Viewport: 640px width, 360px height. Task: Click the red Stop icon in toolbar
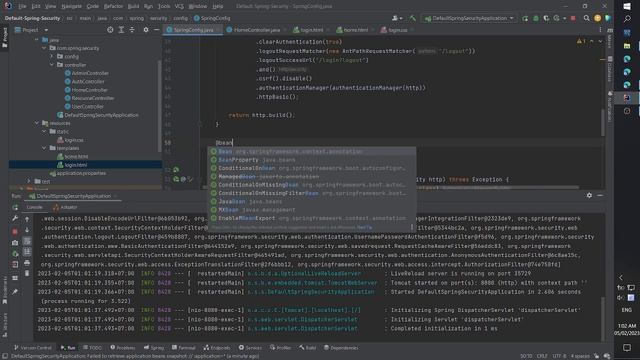point(573,18)
